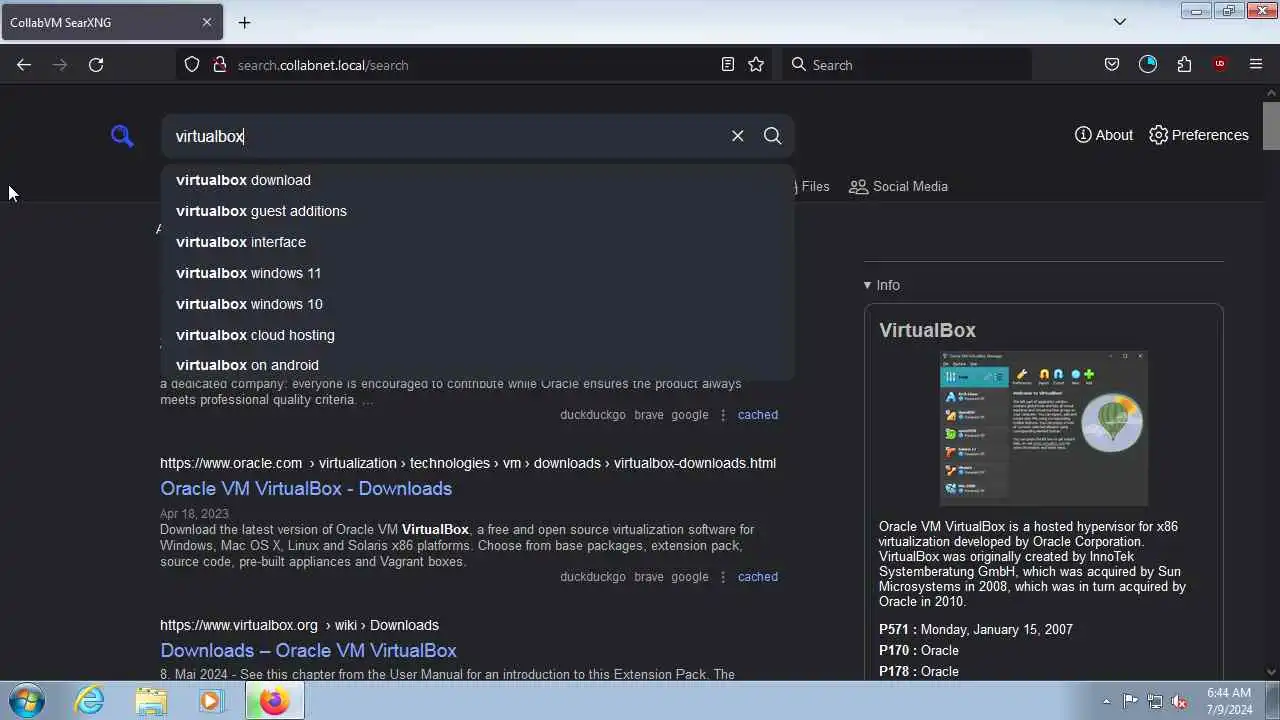Open Pocket save icon in toolbar

(x=1112, y=65)
